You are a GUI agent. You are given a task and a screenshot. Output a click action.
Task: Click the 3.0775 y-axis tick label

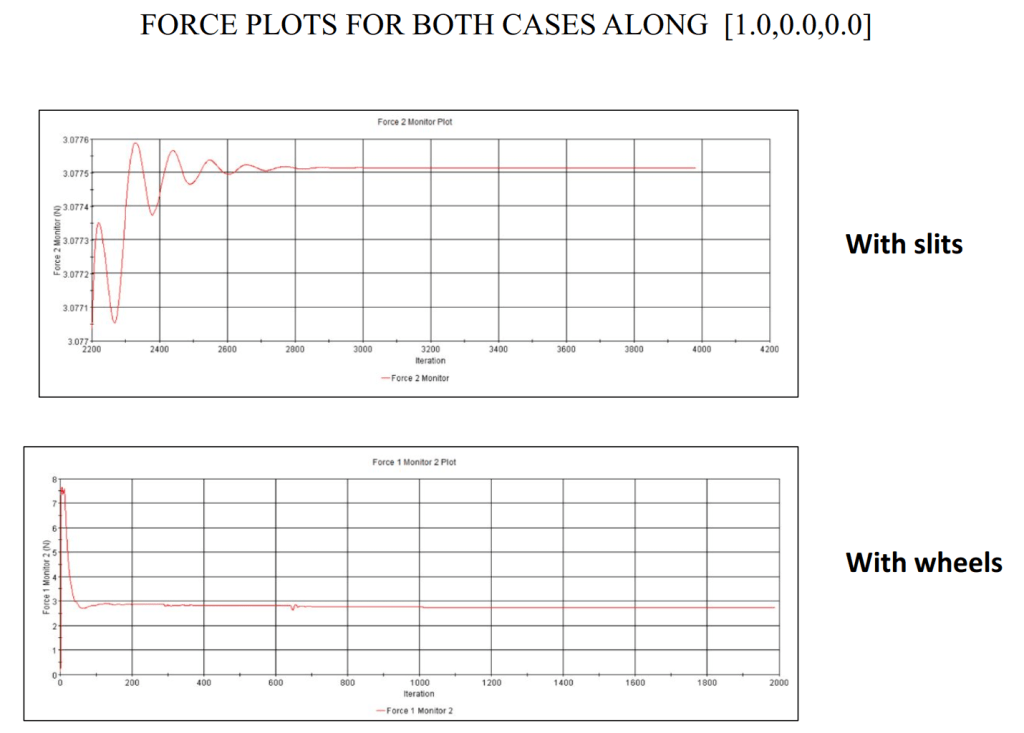pyautogui.click(x=75, y=173)
